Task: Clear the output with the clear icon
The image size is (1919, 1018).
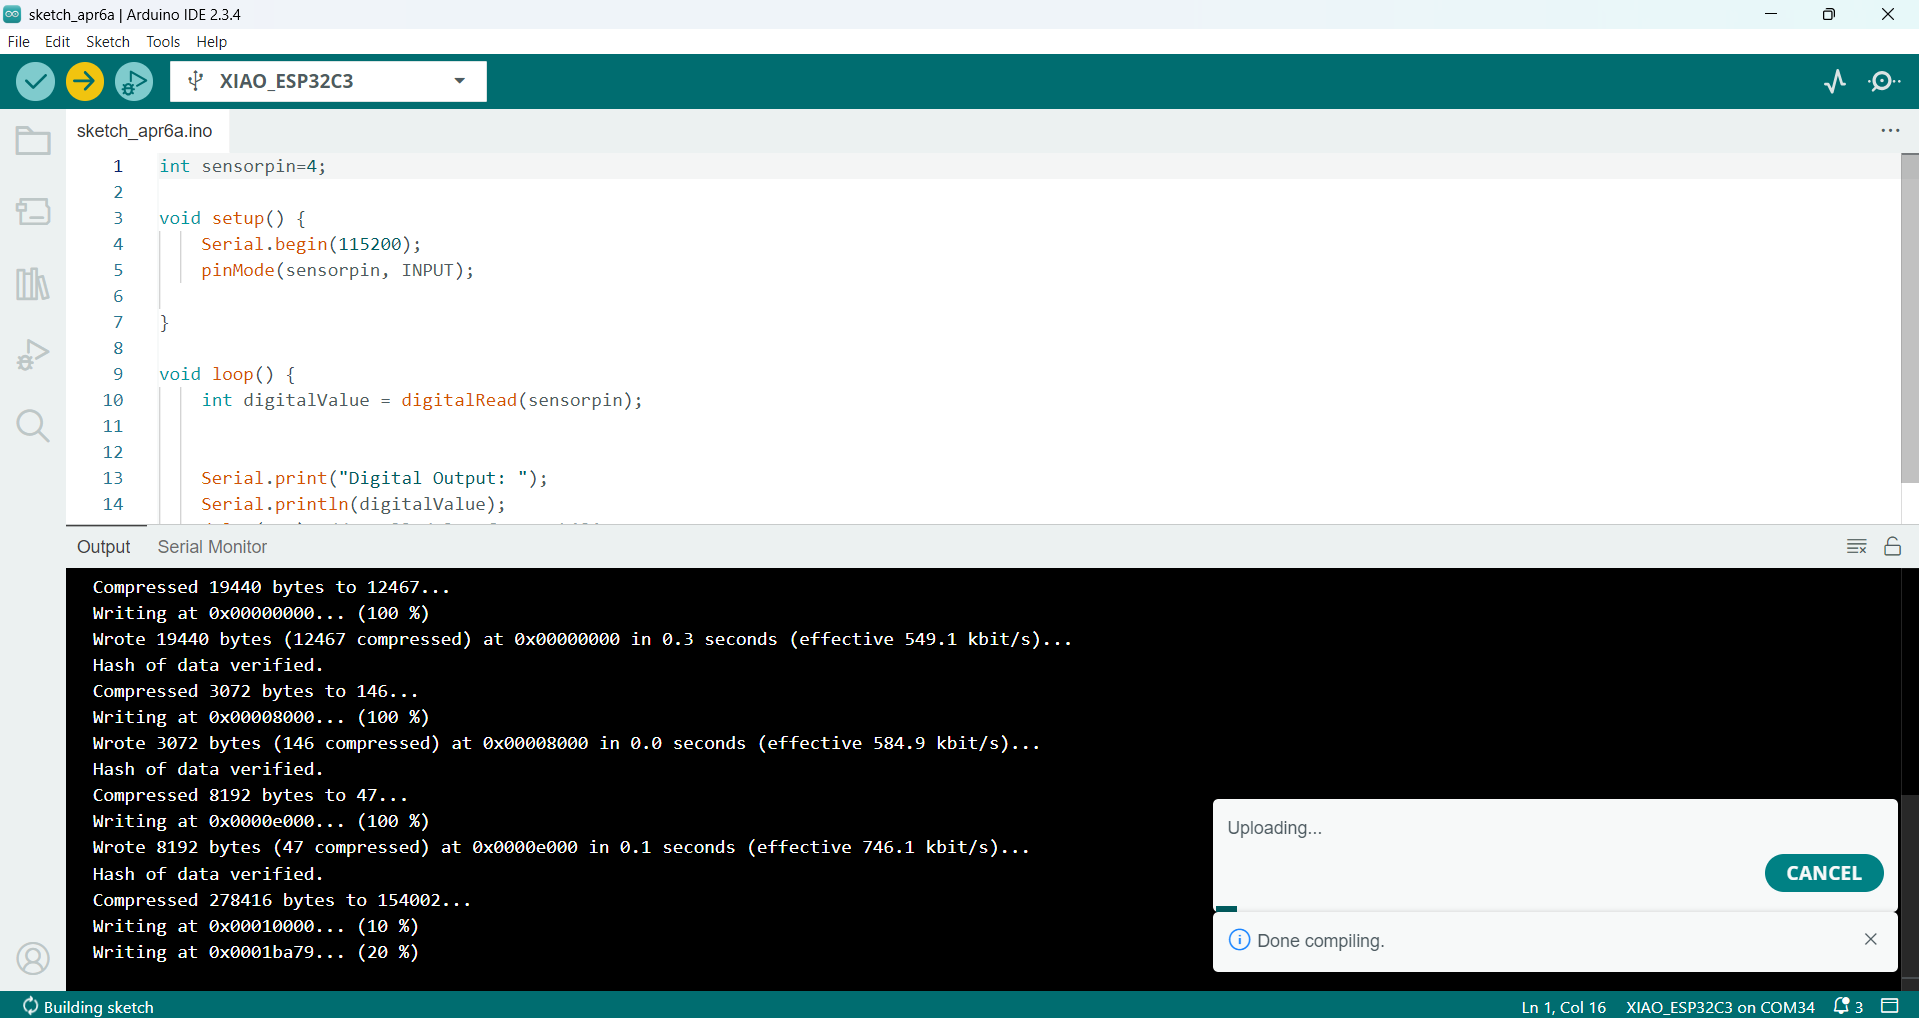Action: click(1857, 547)
